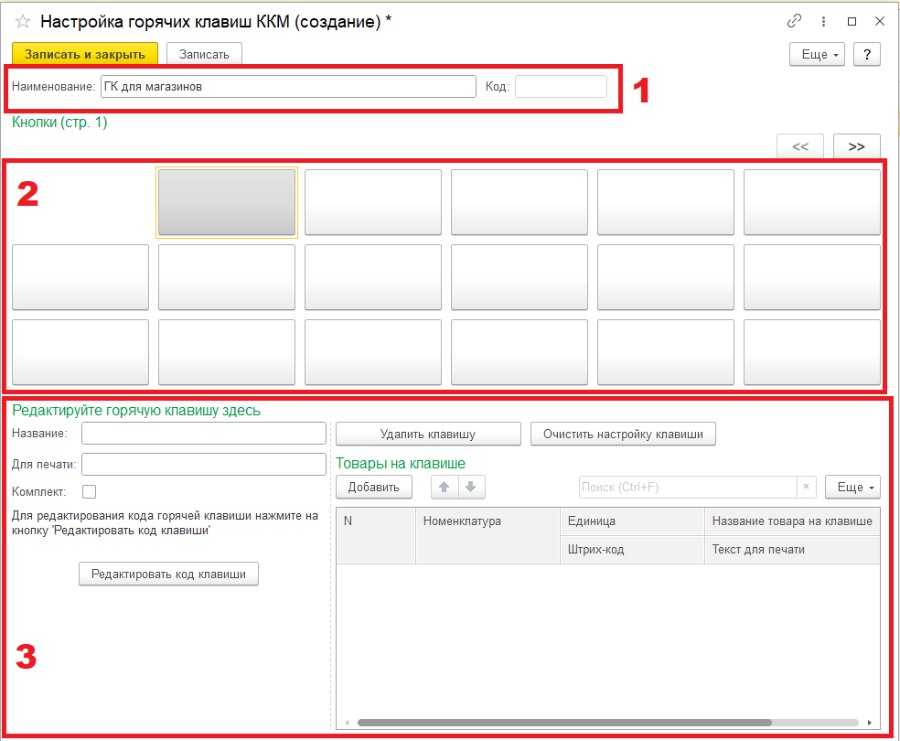Maximize the hotkey settings window
Image resolution: width=900 pixels, height=741 pixels.
pyautogui.click(x=852, y=21)
